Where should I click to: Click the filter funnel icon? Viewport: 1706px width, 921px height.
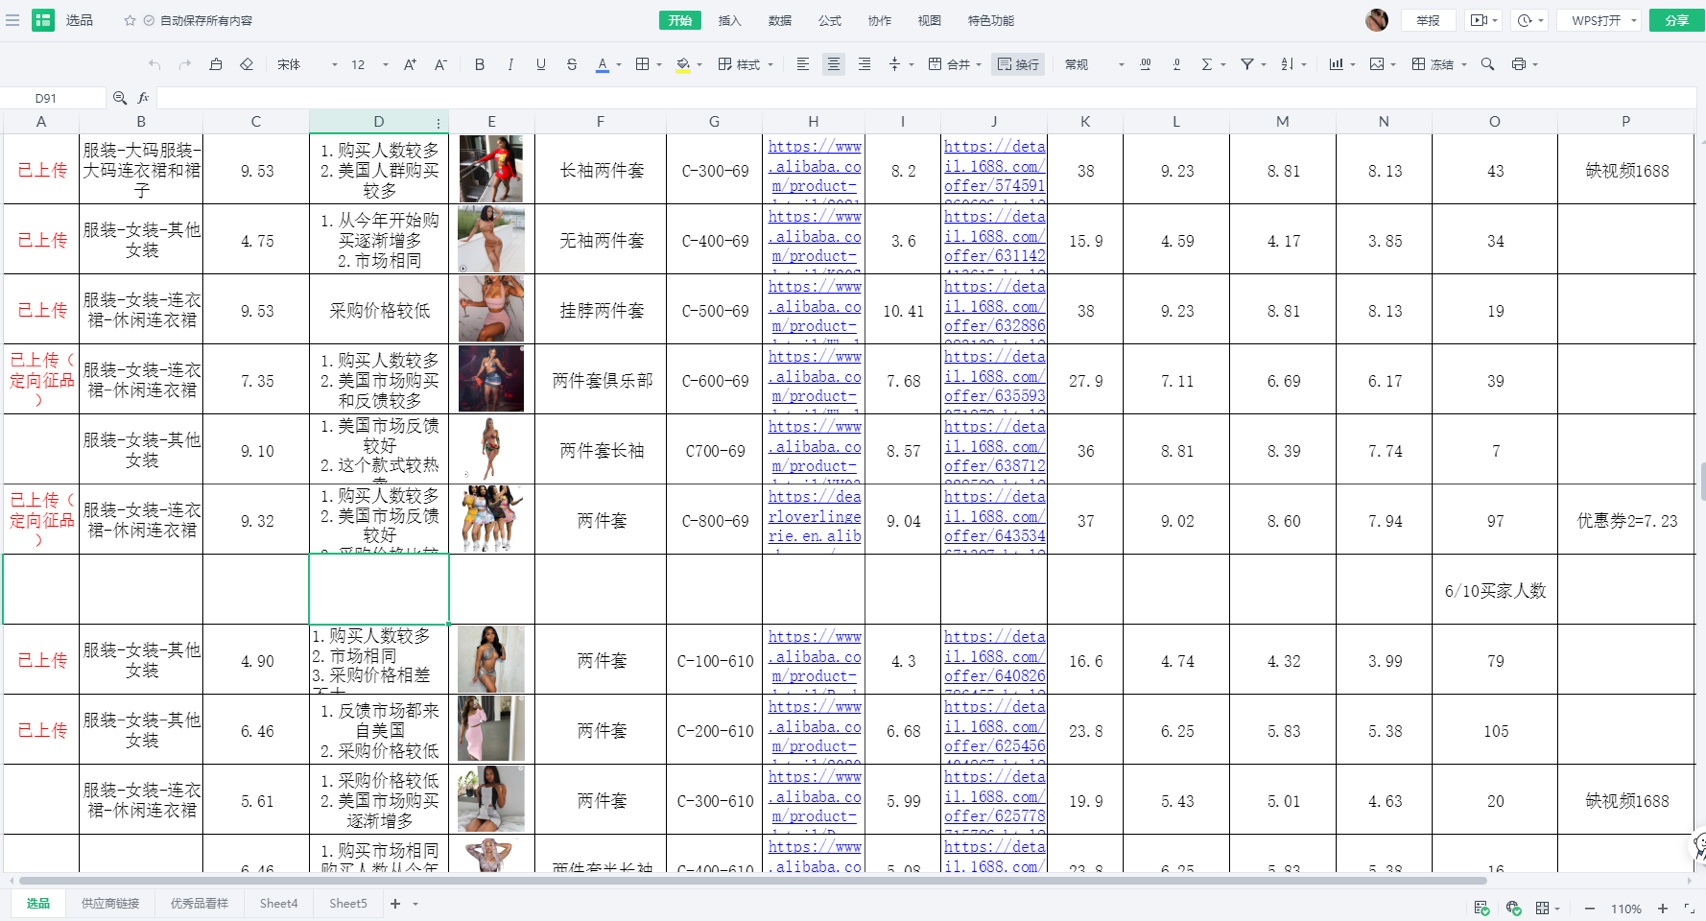pos(1247,64)
